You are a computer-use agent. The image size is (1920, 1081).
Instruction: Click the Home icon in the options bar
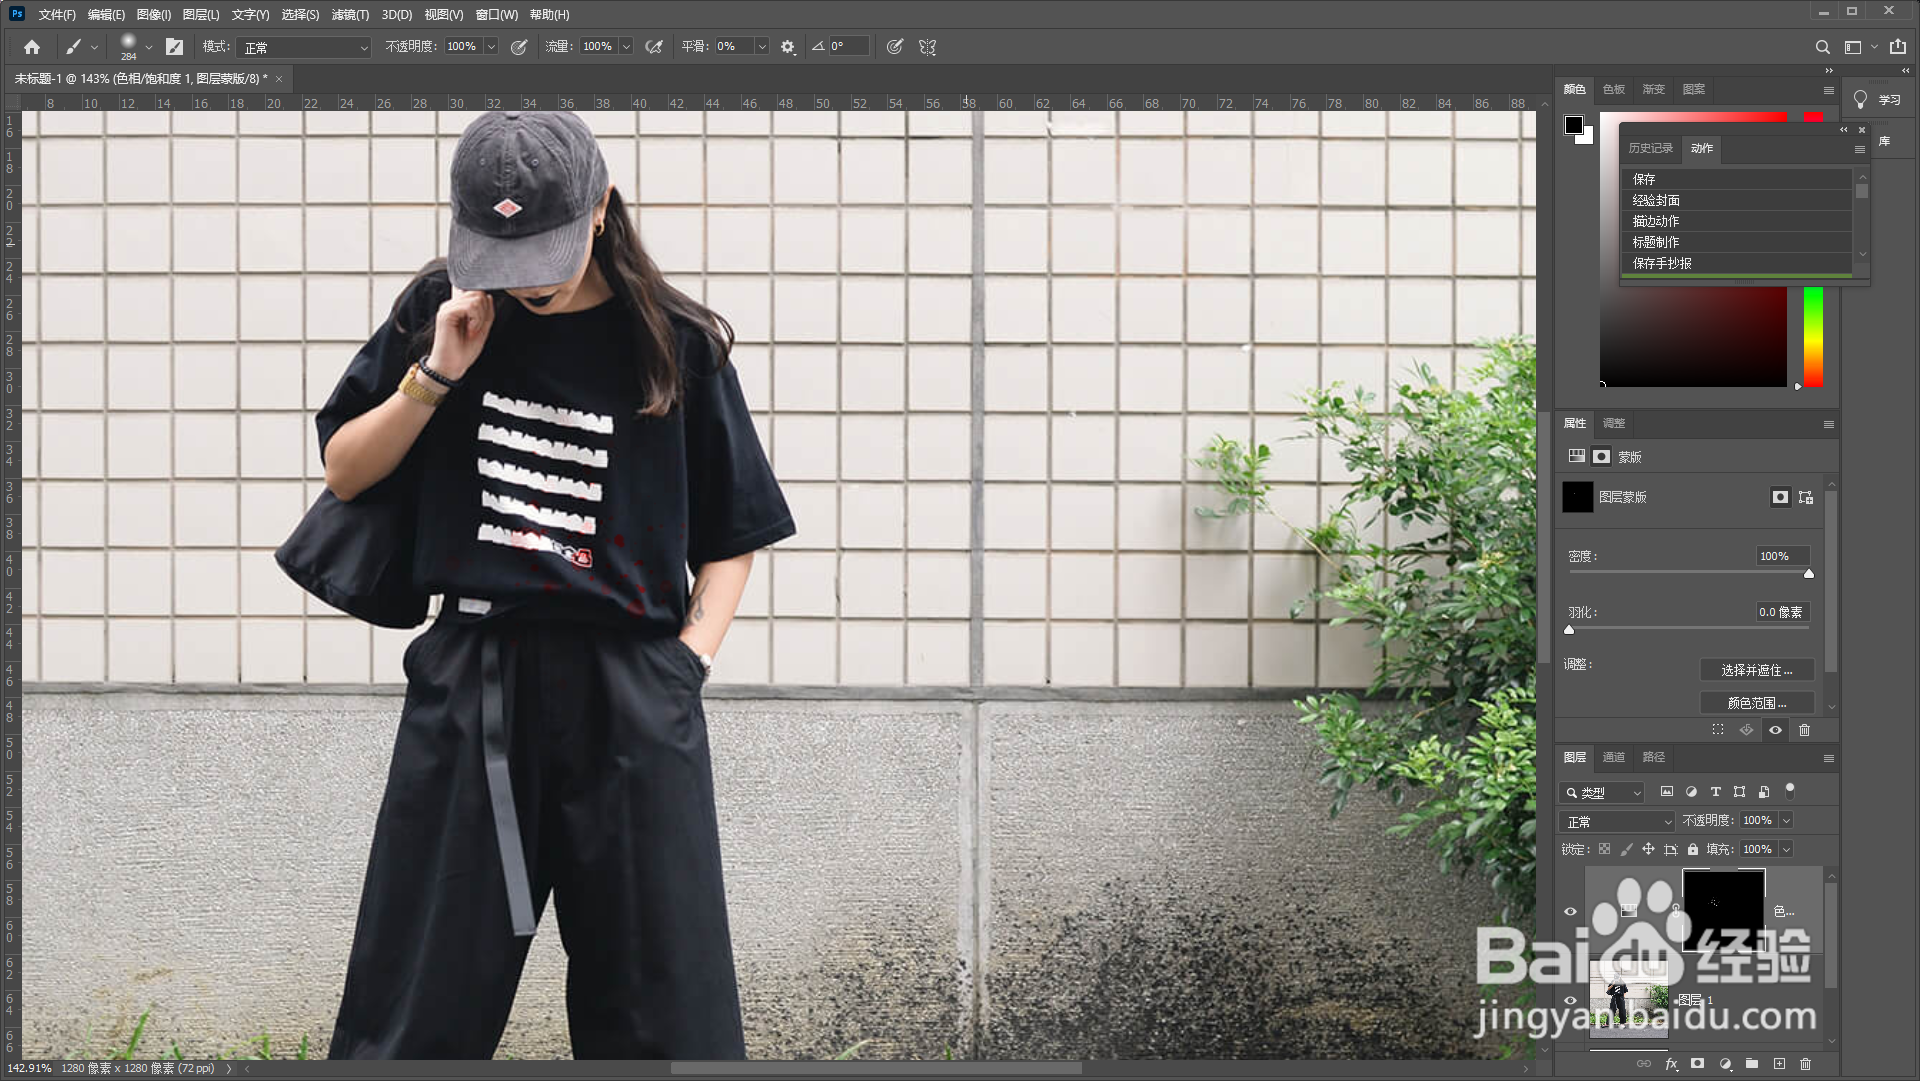pyautogui.click(x=32, y=47)
